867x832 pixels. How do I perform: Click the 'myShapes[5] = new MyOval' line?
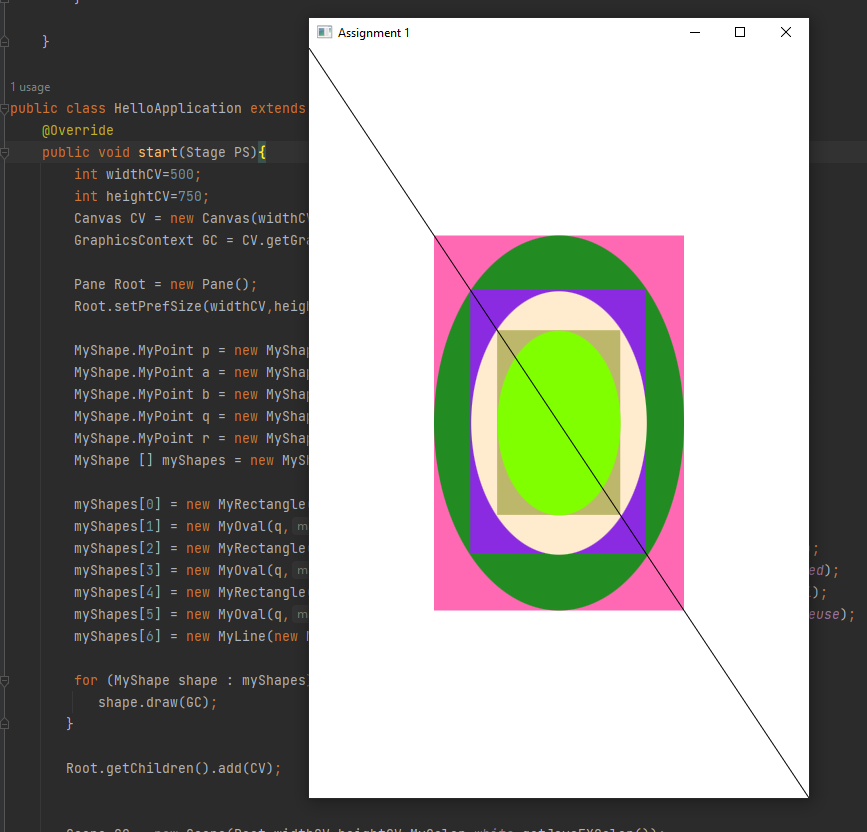191,615
